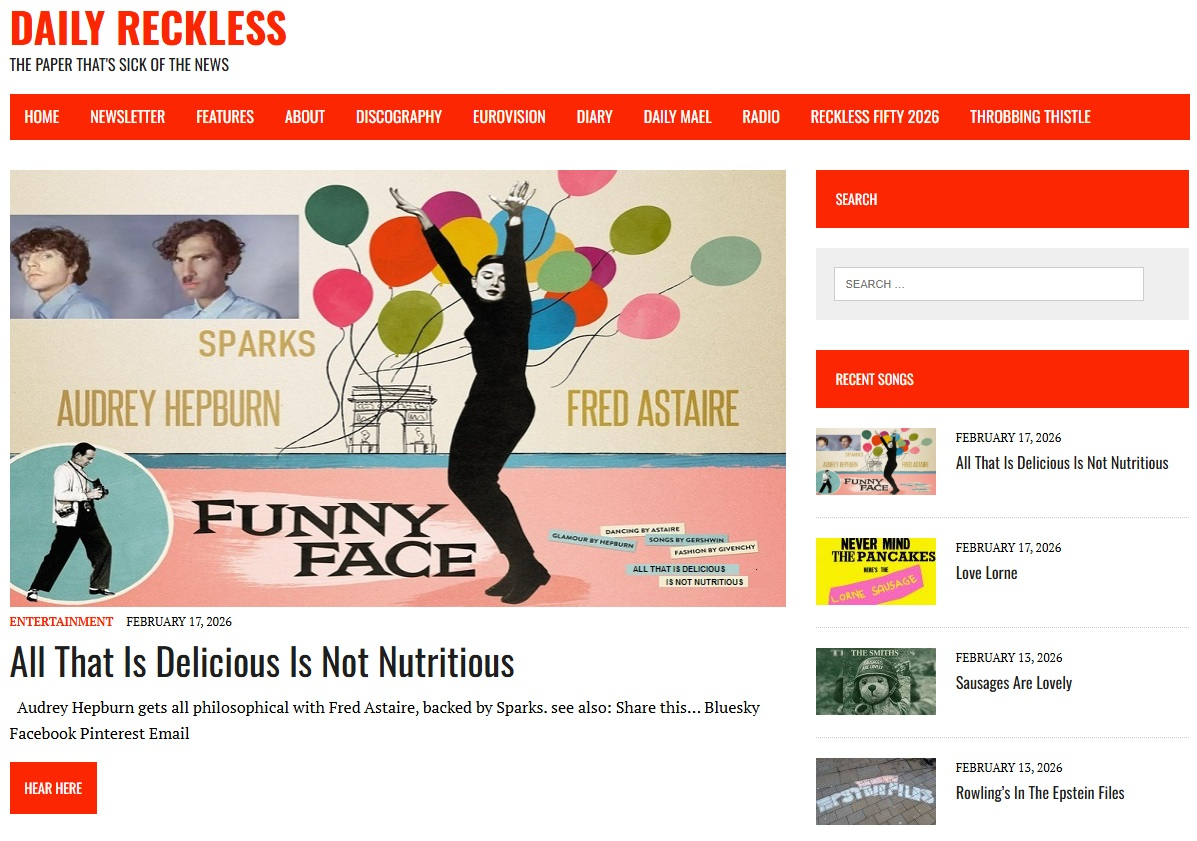Click the Hear Here button
Screen dimensions: 1197x841
point(53,788)
